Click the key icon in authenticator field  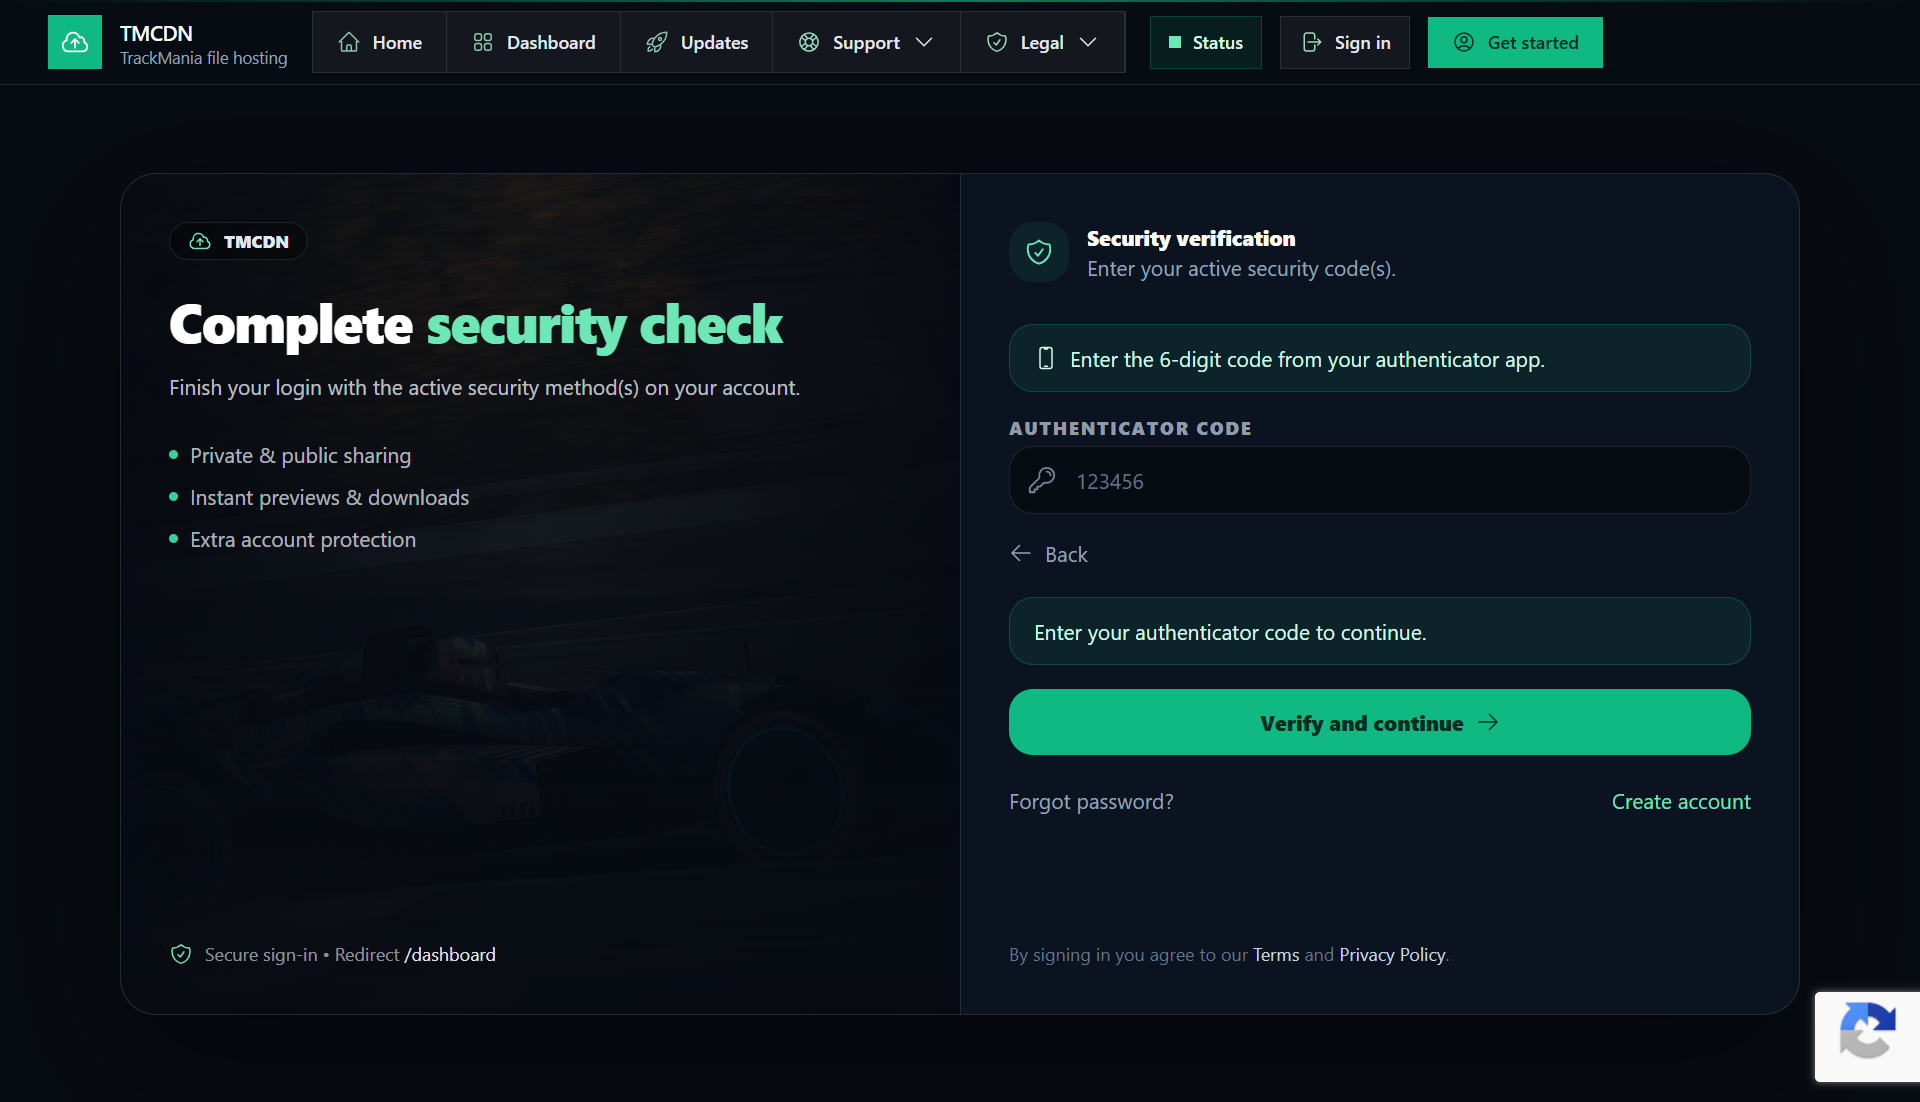pyautogui.click(x=1042, y=481)
